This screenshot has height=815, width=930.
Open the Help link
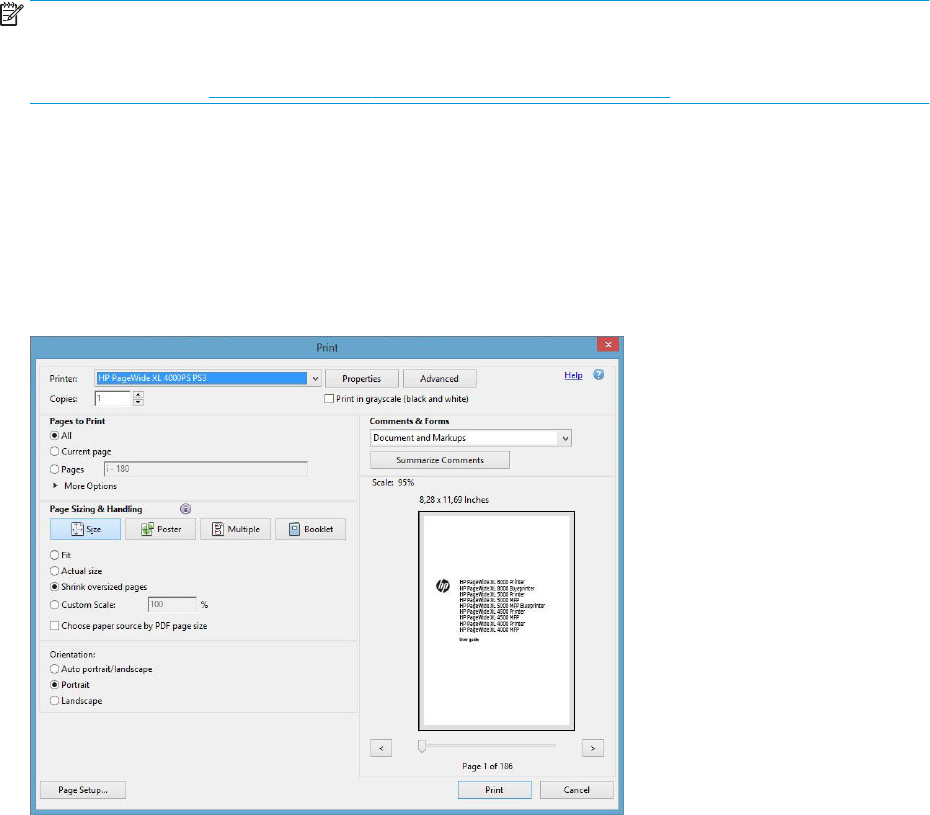pos(573,375)
